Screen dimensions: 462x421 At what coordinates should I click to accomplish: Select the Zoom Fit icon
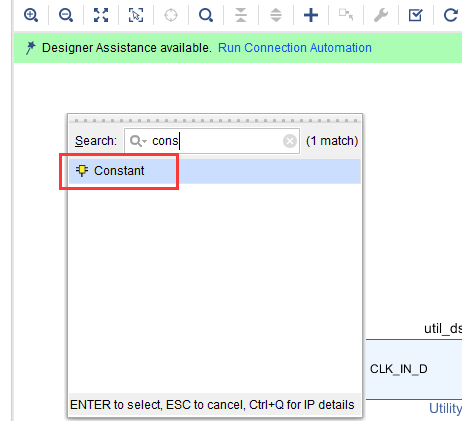pyautogui.click(x=101, y=15)
